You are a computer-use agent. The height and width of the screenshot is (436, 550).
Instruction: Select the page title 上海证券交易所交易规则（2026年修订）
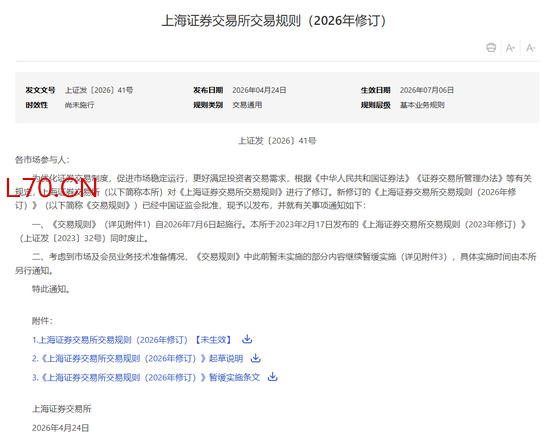click(x=275, y=21)
